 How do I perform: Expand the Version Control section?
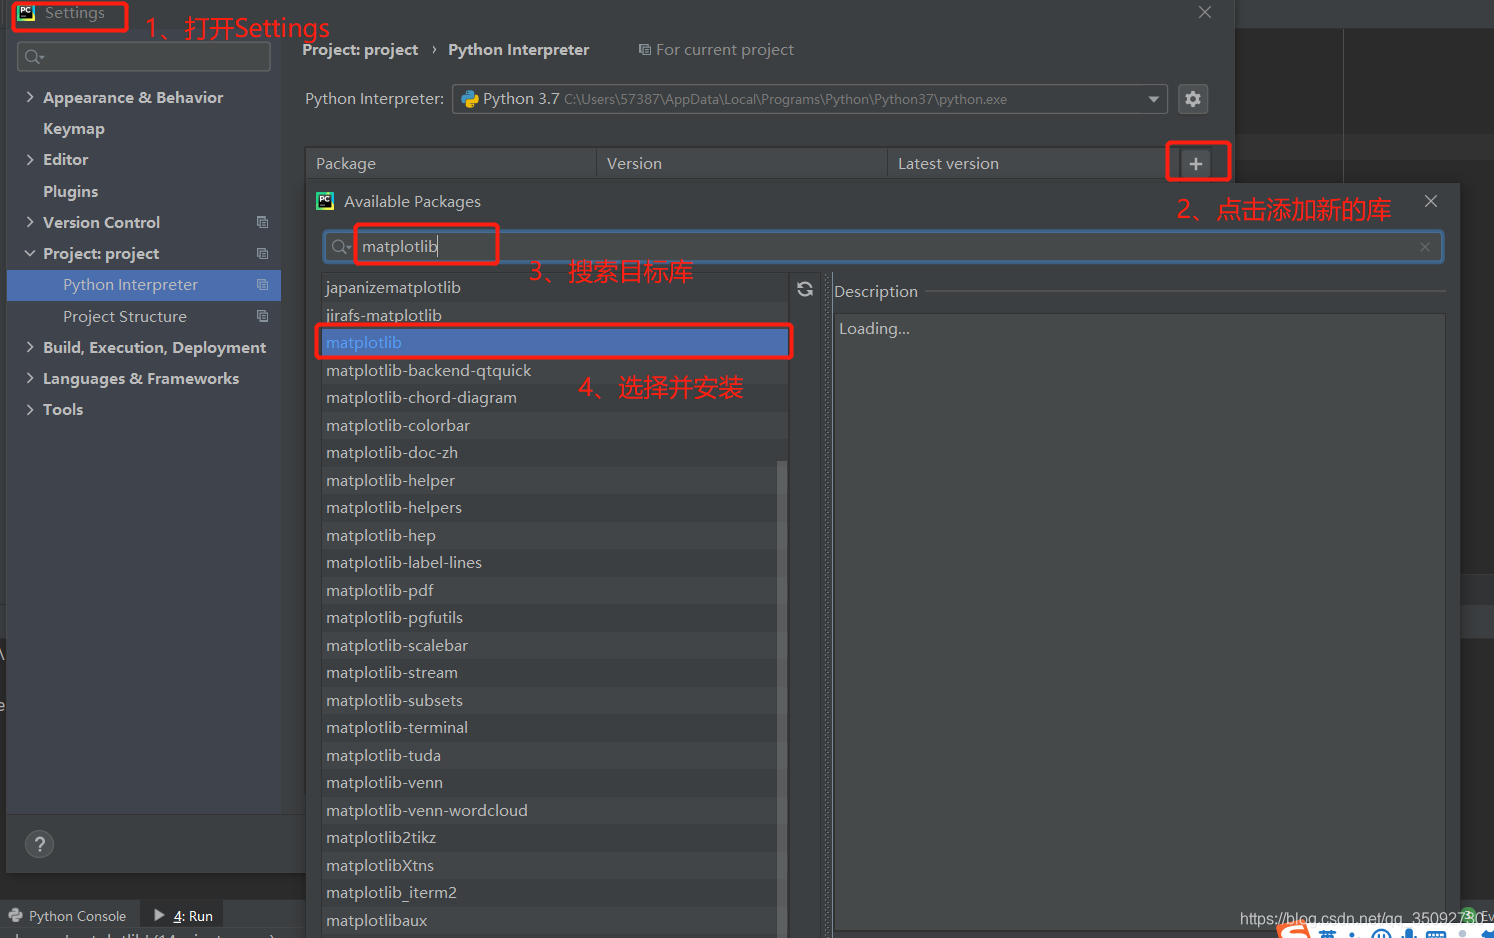30,222
